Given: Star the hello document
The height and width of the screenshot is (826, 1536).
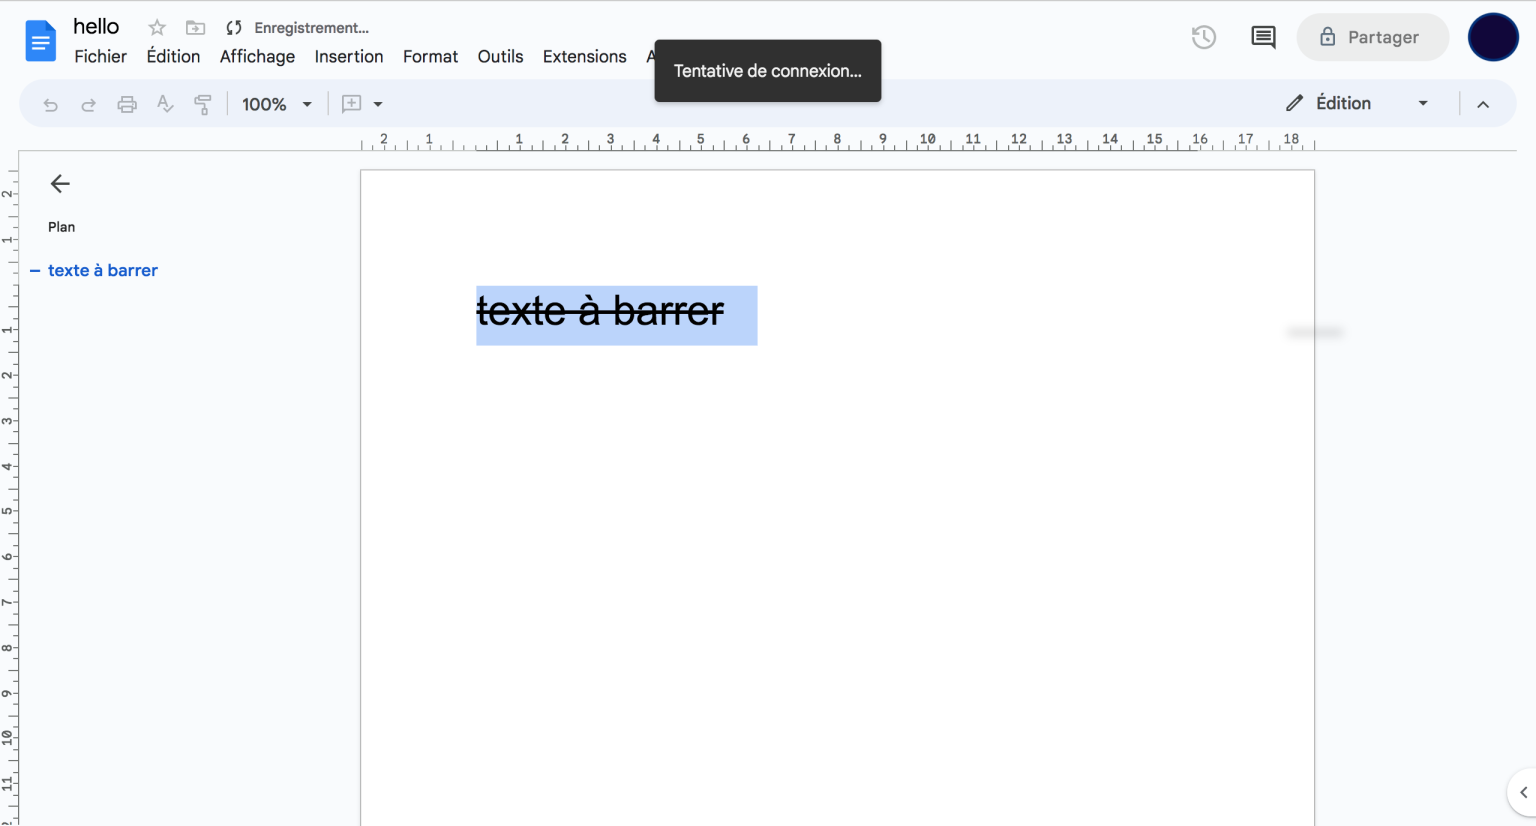Looking at the screenshot, I should click(157, 28).
